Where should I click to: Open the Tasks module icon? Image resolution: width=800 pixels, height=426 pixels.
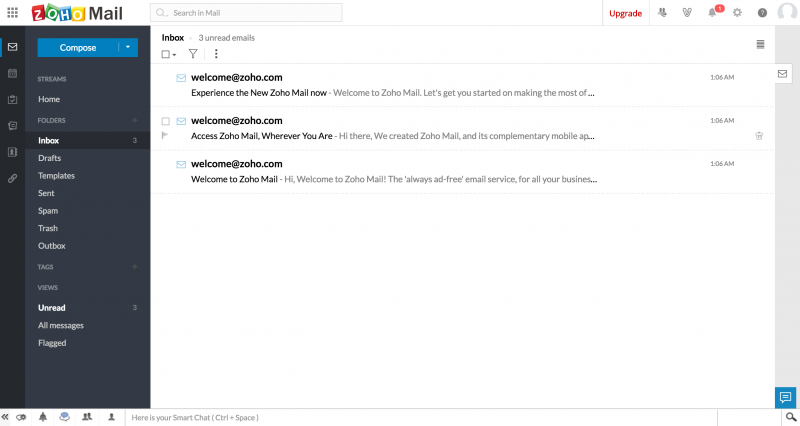[12, 99]
